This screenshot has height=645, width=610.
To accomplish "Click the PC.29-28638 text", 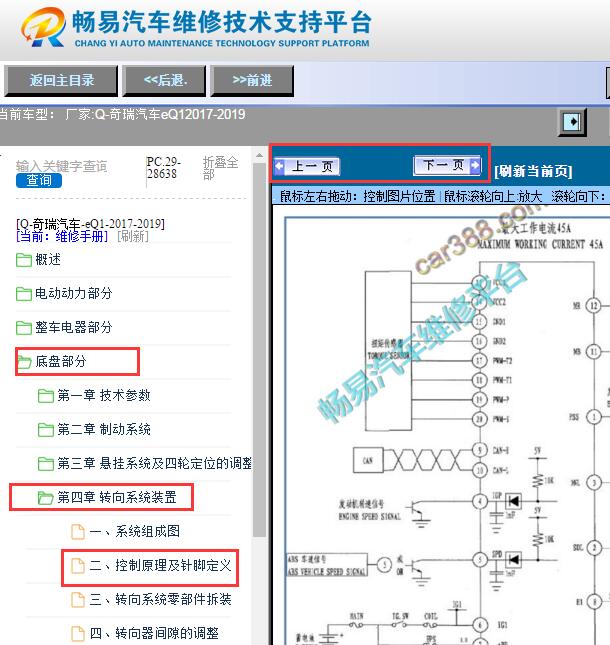I will click(163, 168).
